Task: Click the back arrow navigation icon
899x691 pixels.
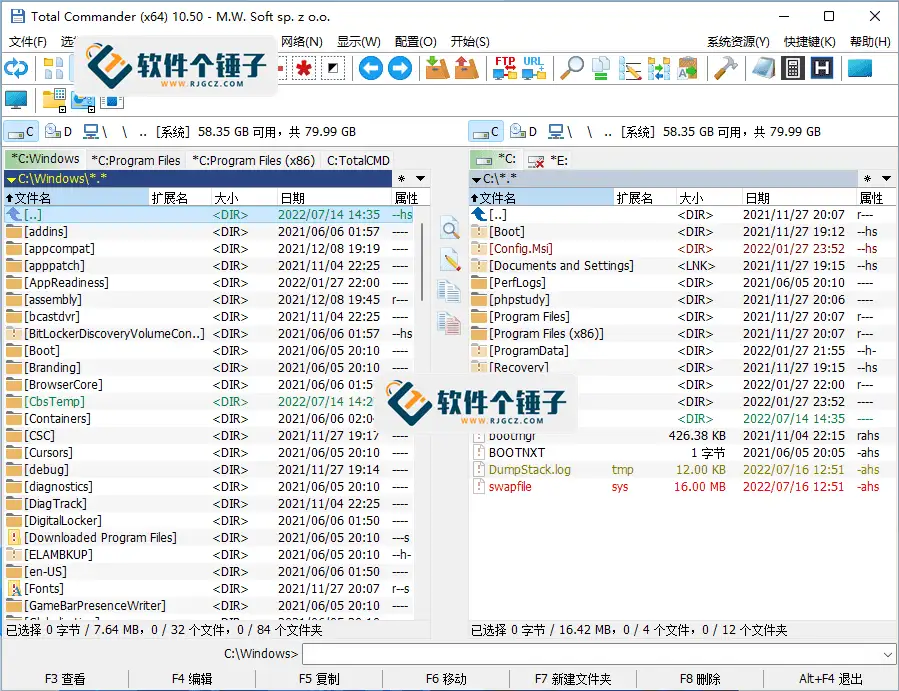Action: tap(370, 68)
